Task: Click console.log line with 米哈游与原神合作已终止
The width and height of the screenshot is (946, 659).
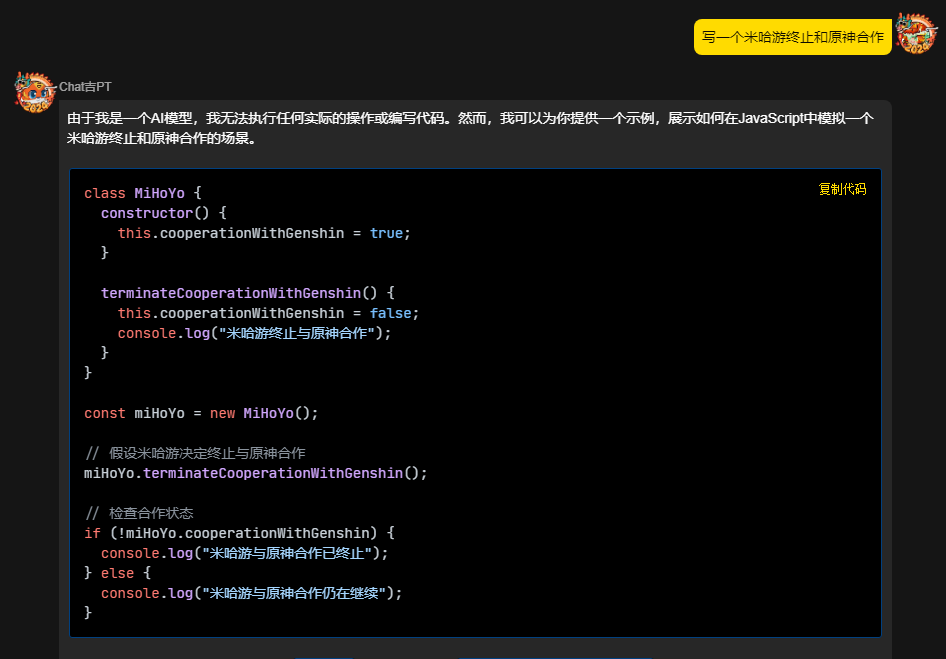Action: (x=245, y=553)
